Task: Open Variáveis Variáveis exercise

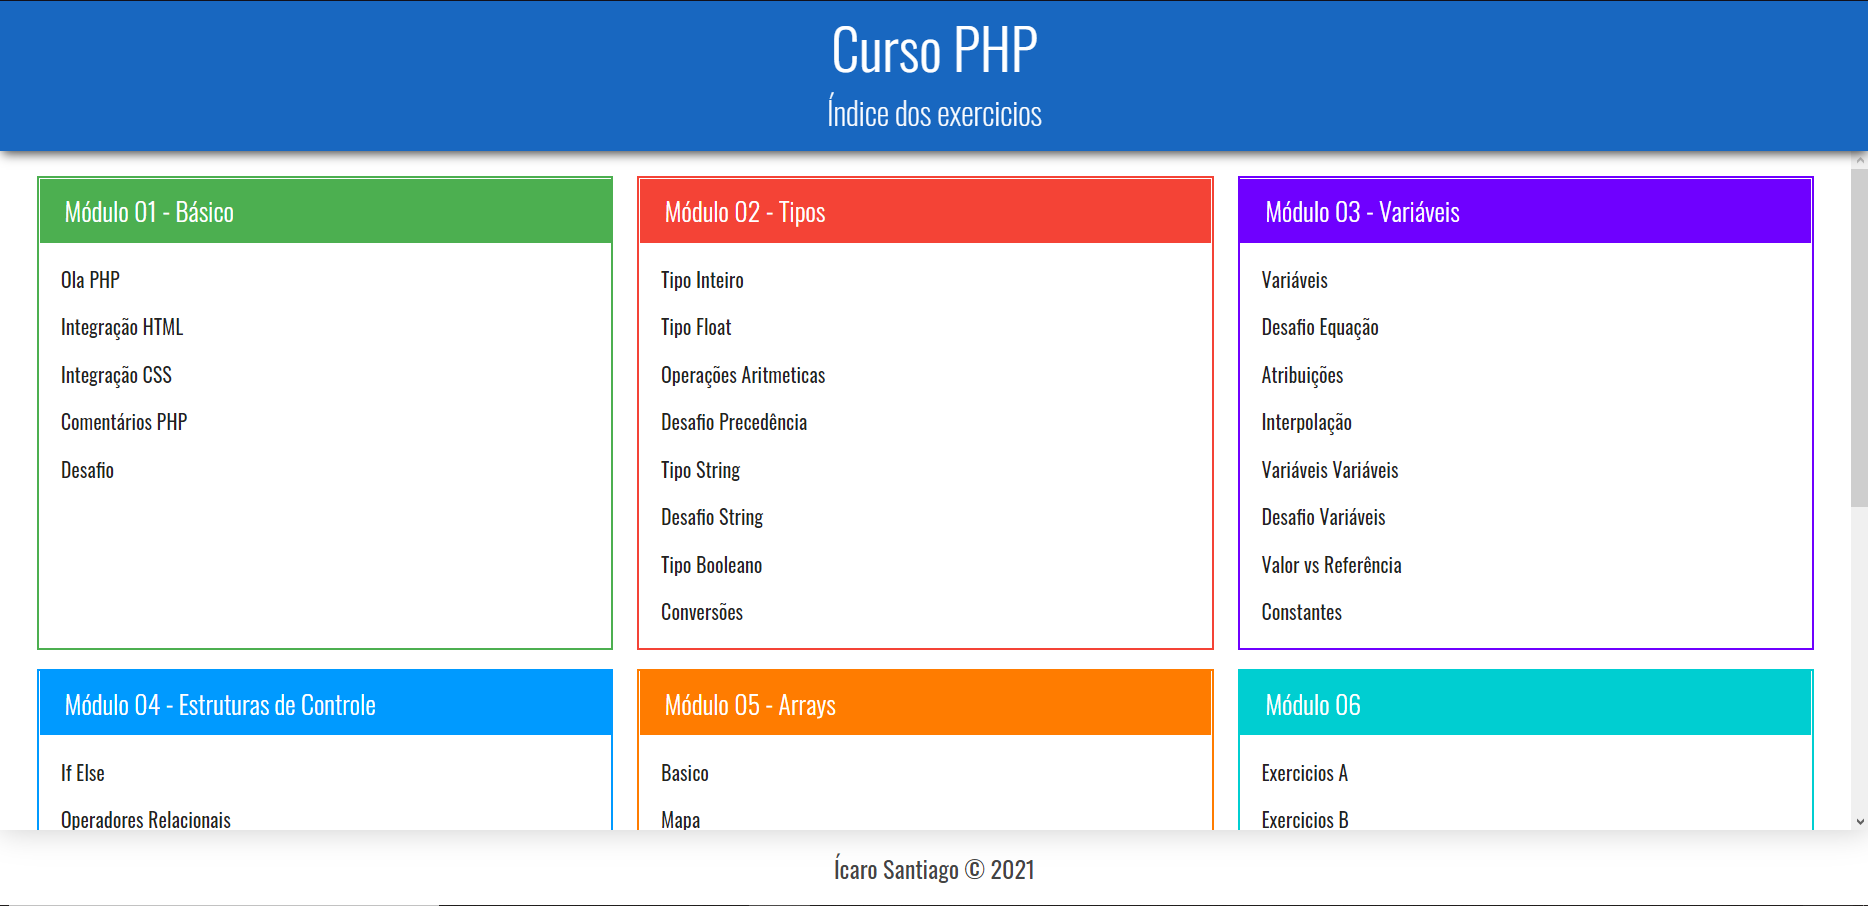Action: 1330,470
